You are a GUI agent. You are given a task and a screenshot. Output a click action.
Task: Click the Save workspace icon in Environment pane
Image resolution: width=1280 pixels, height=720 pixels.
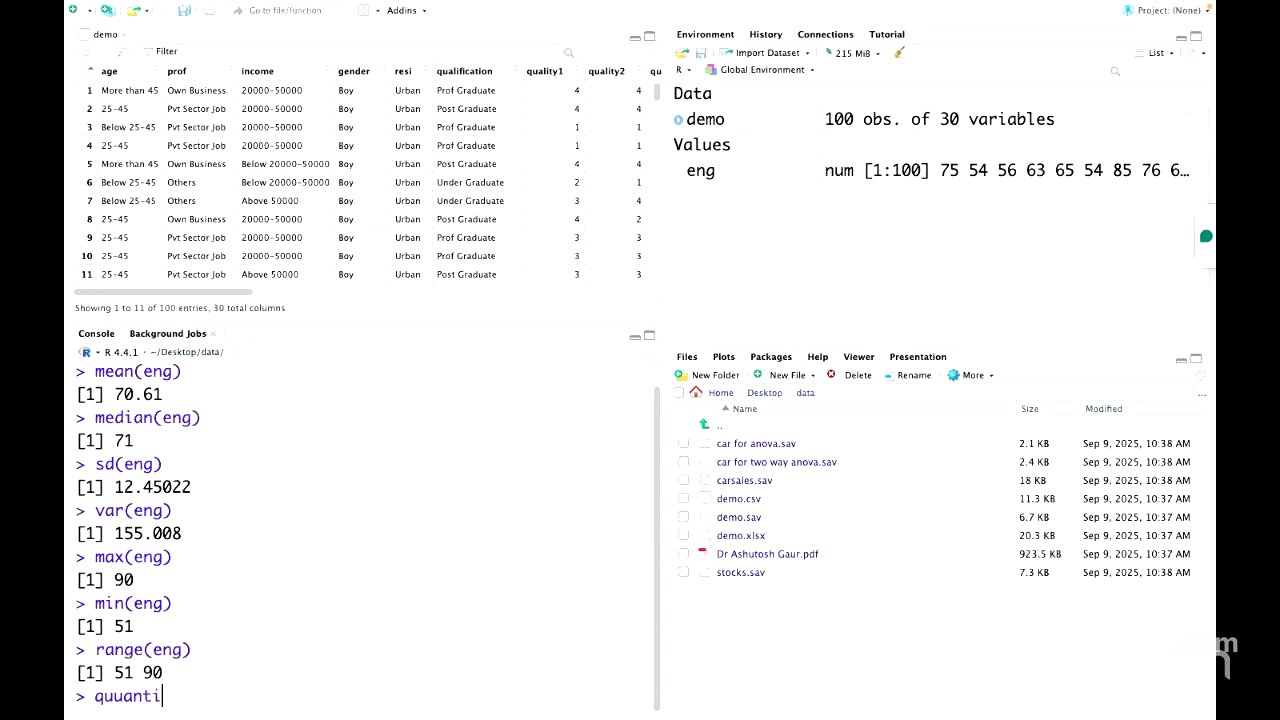click(701, 53)
